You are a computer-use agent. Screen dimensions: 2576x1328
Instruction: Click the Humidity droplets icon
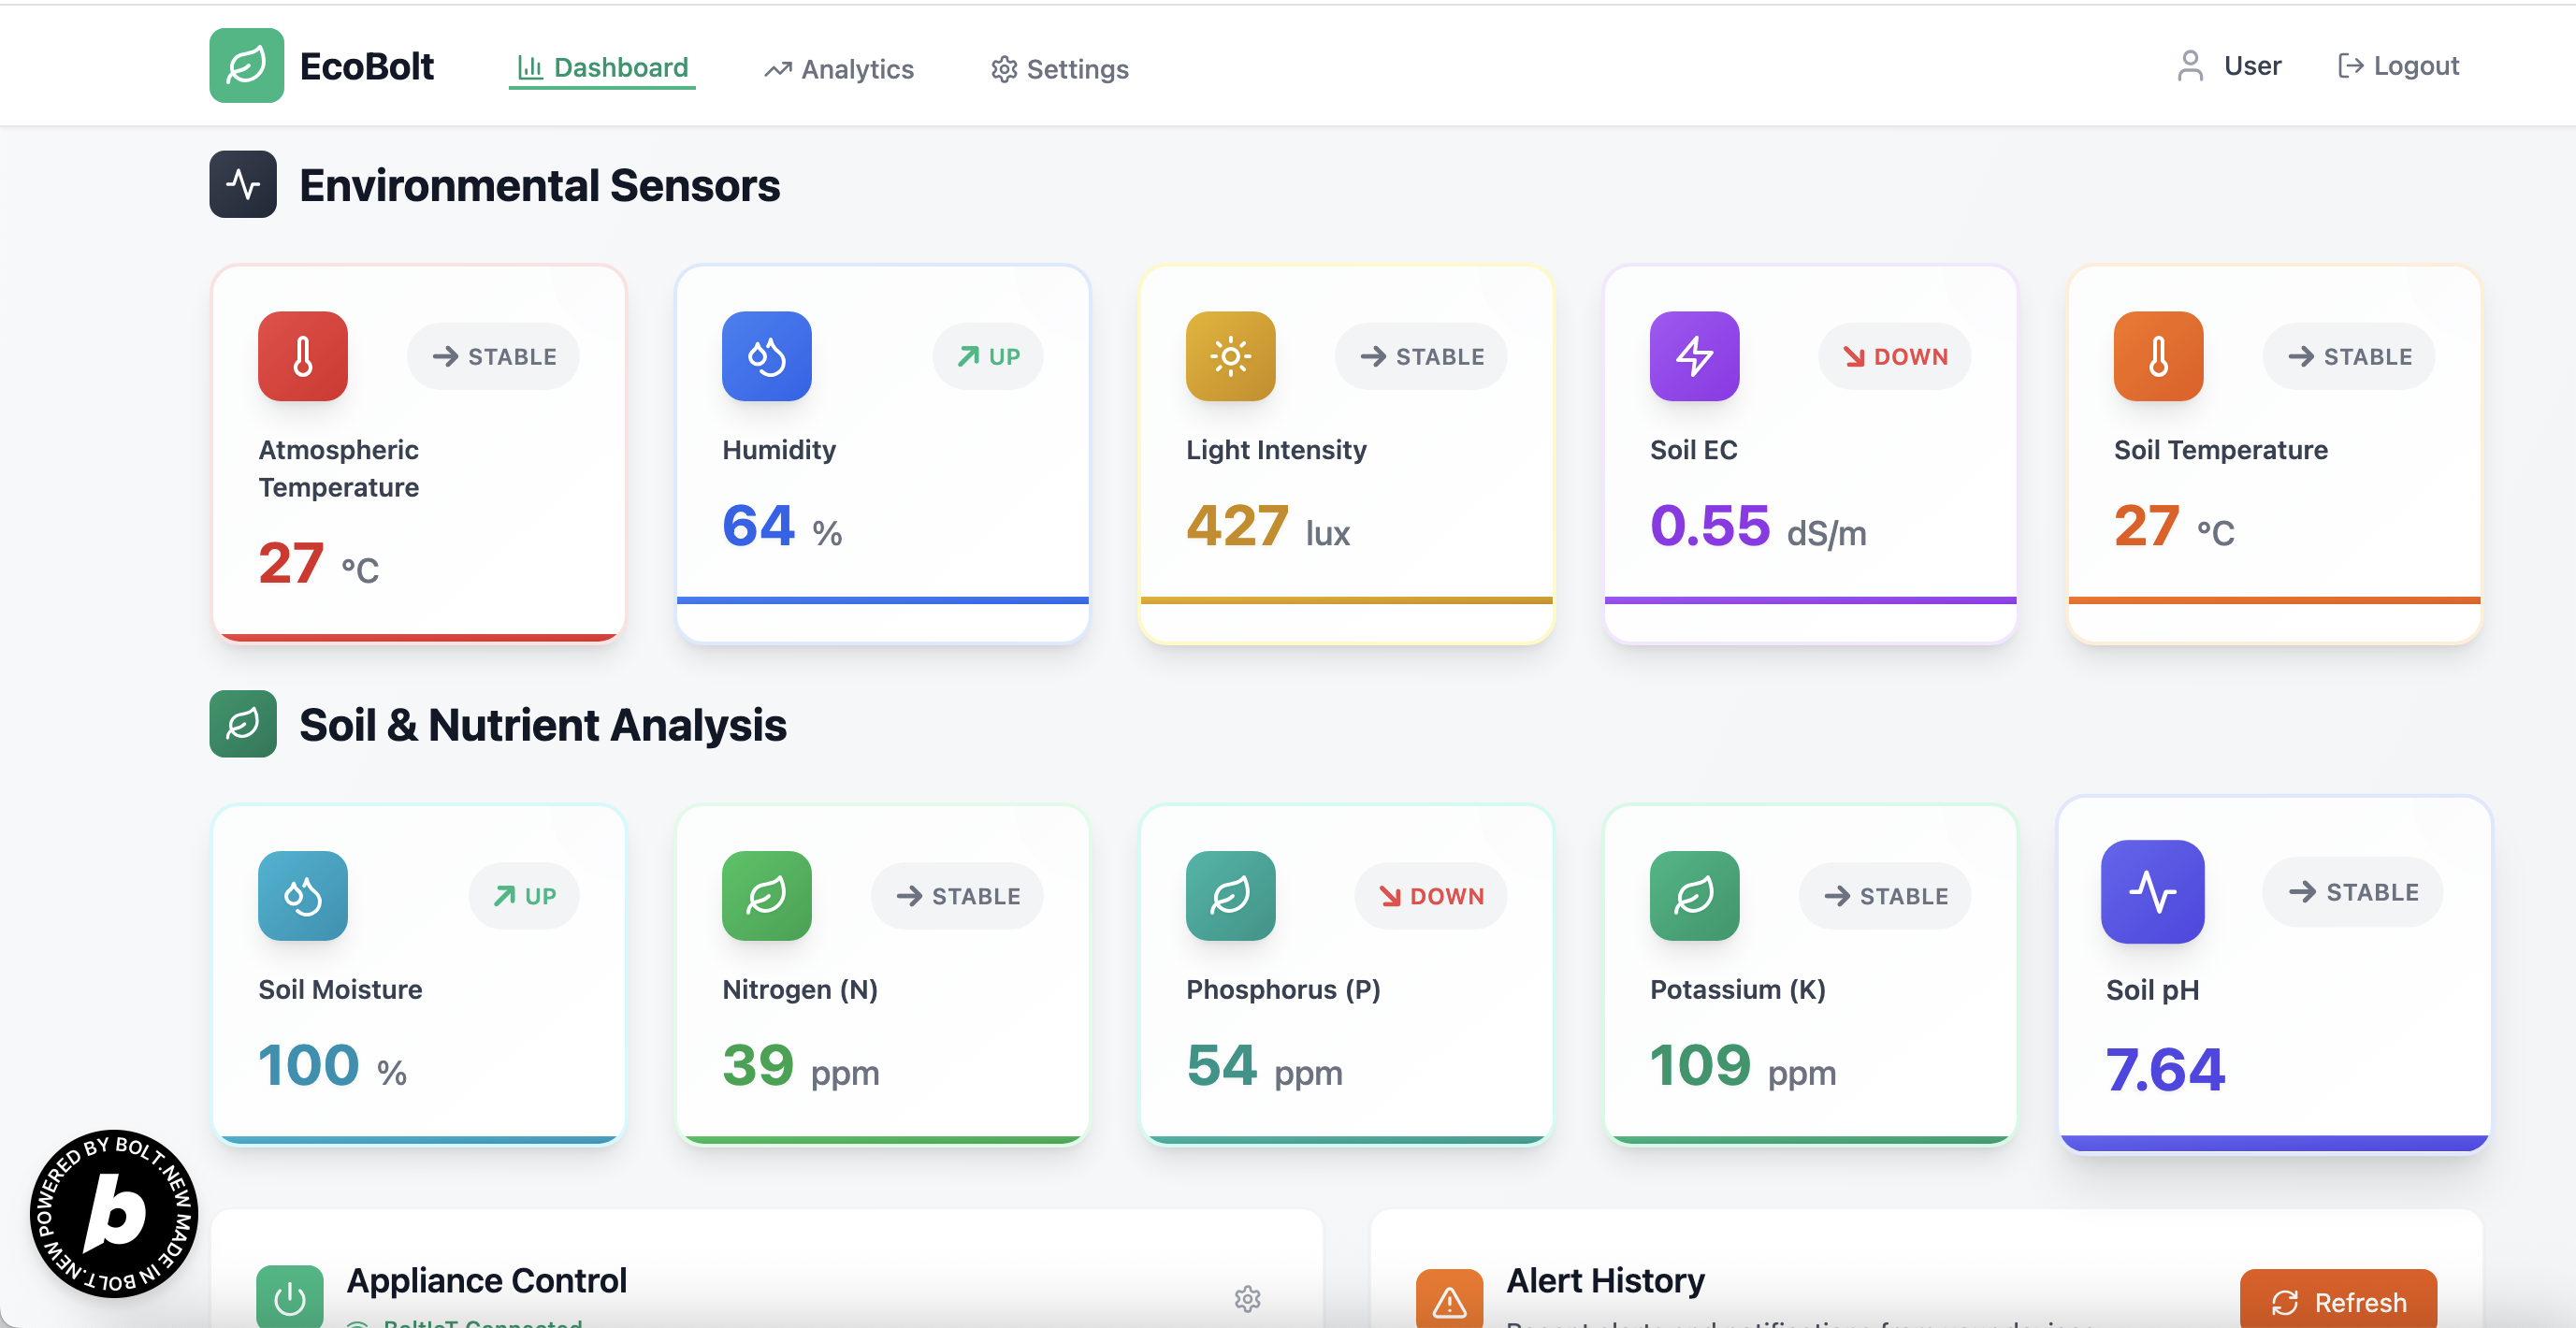tap(766, 356)
